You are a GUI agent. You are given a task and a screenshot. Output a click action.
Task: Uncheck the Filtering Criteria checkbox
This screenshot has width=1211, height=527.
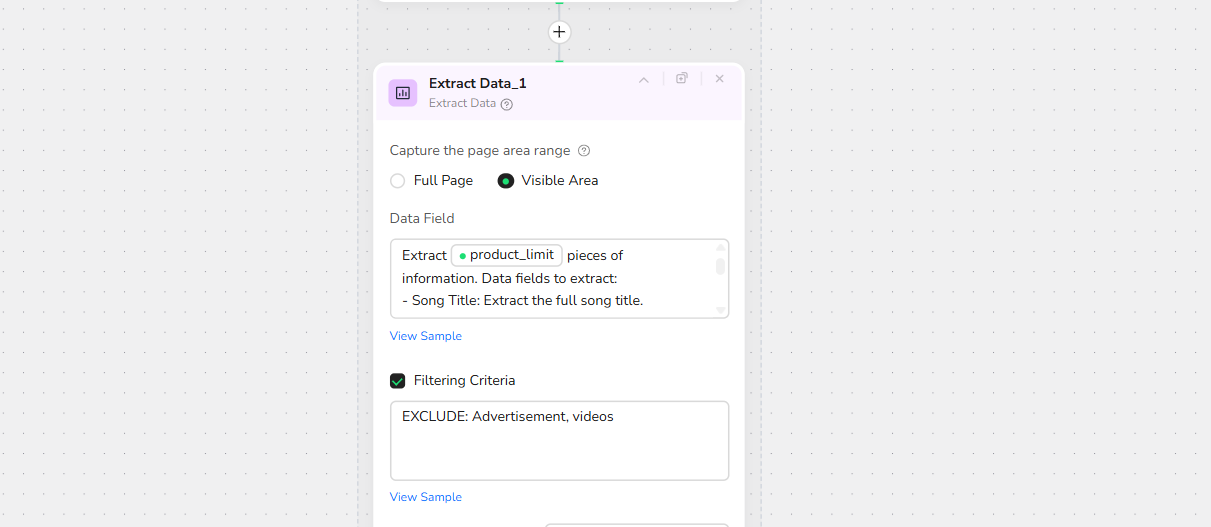398,381
